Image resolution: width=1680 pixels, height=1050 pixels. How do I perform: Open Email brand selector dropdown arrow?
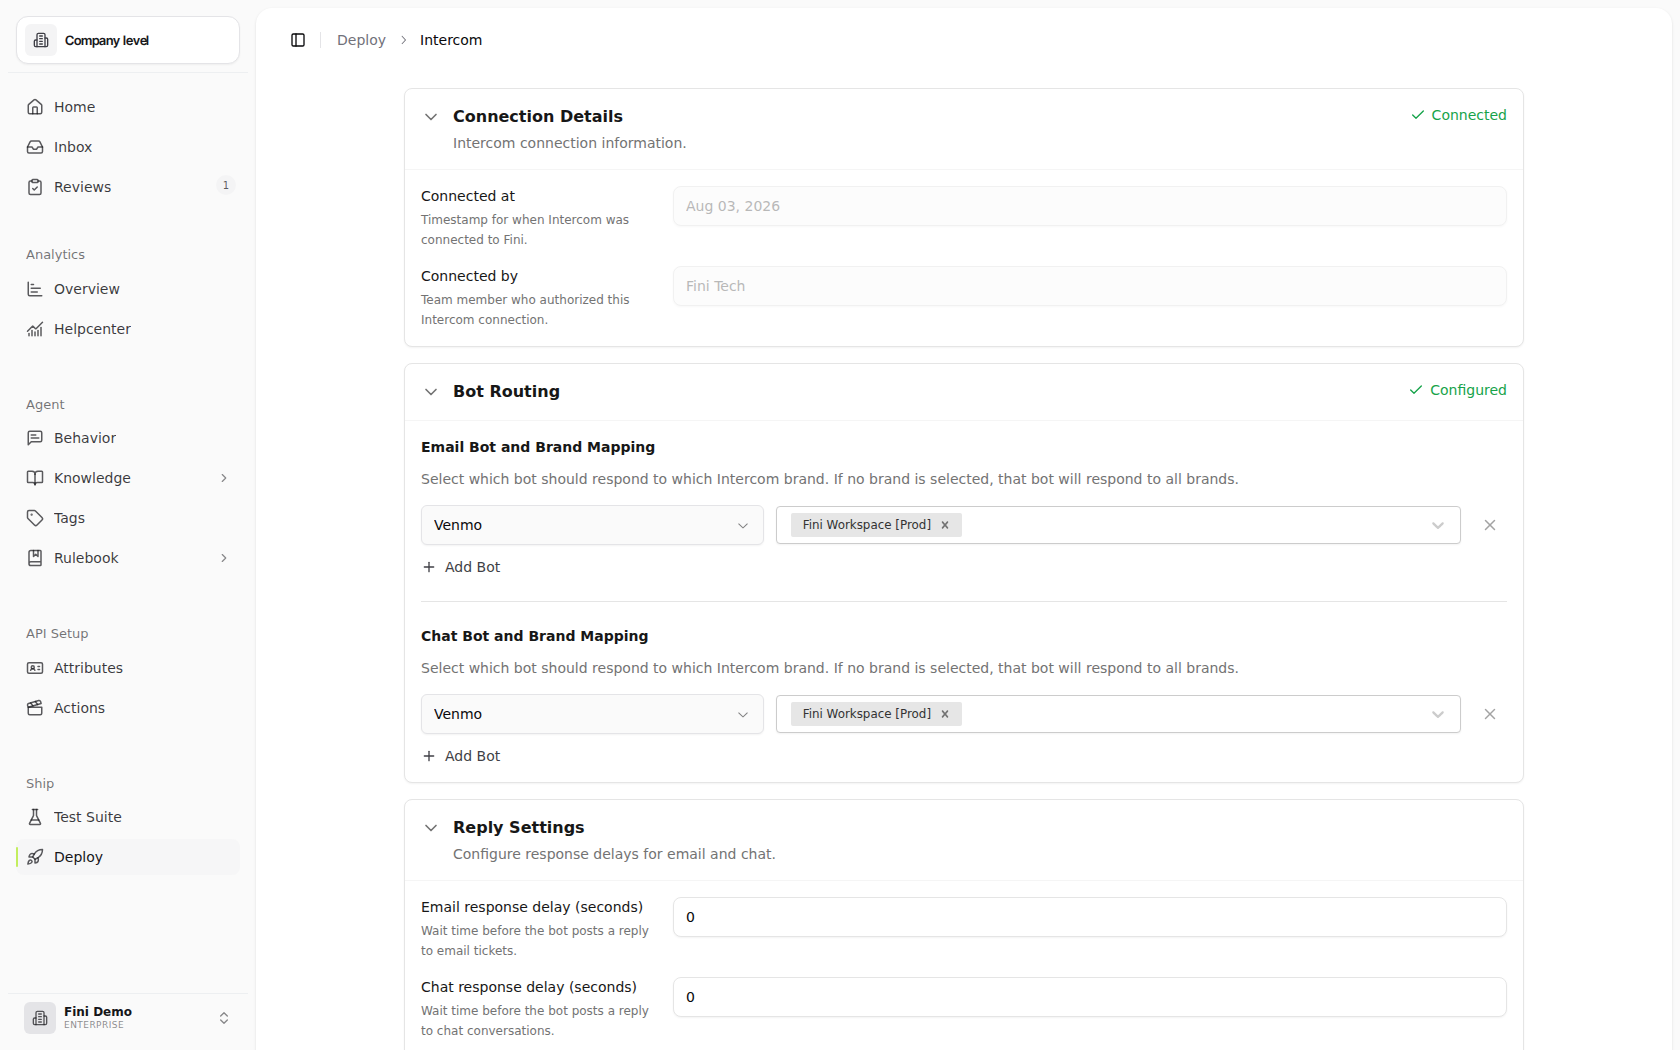[1438, 525]
